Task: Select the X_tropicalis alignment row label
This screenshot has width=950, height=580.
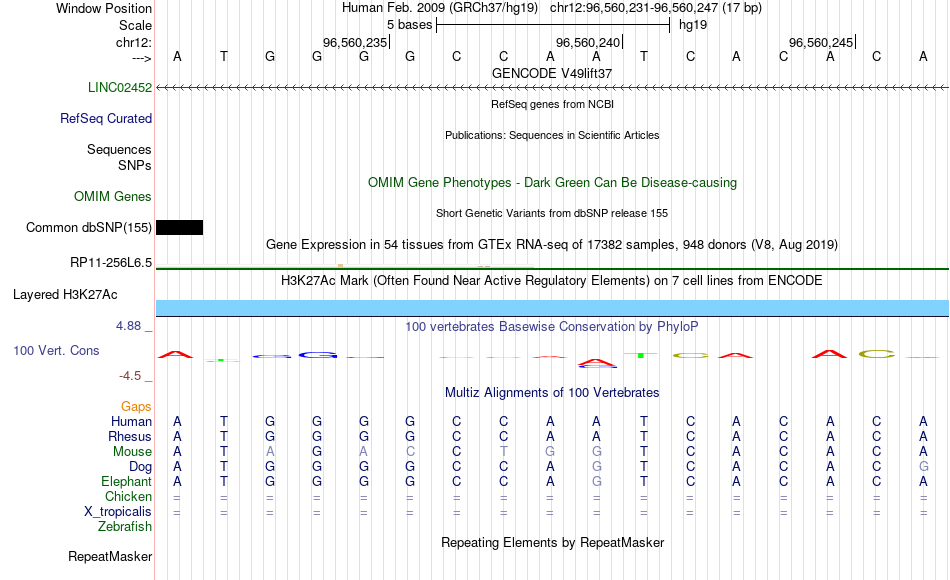Action: [x=118, y=512]
